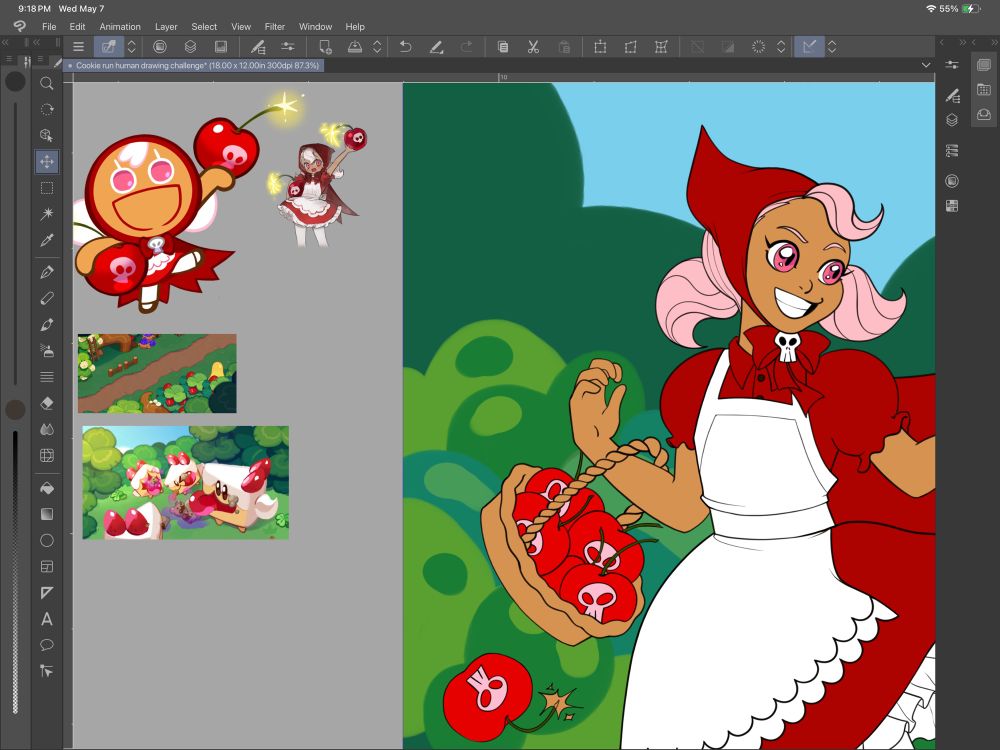Screen dimensions: 1000x750
Task: Click the Cut scissors icon
Action: (x=533, y=47)
